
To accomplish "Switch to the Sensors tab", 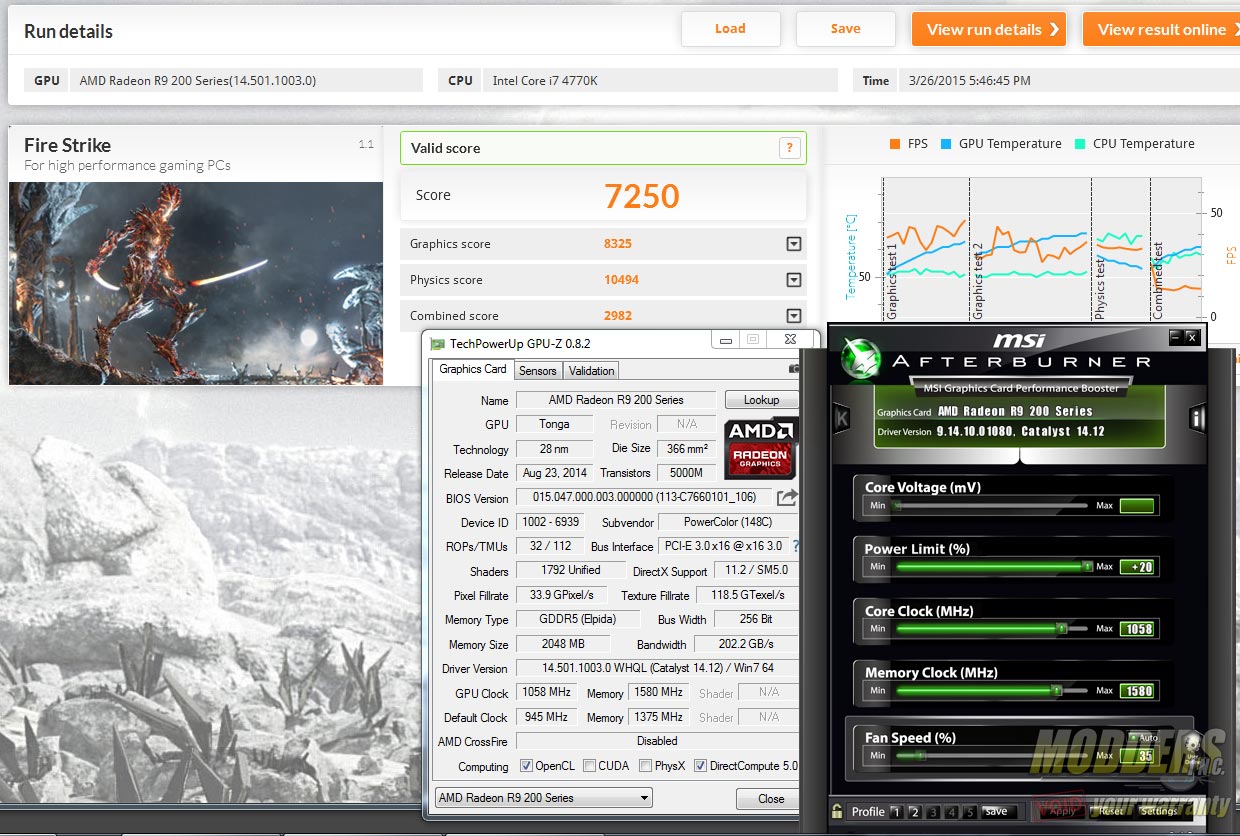I will [x=537, y=370].
